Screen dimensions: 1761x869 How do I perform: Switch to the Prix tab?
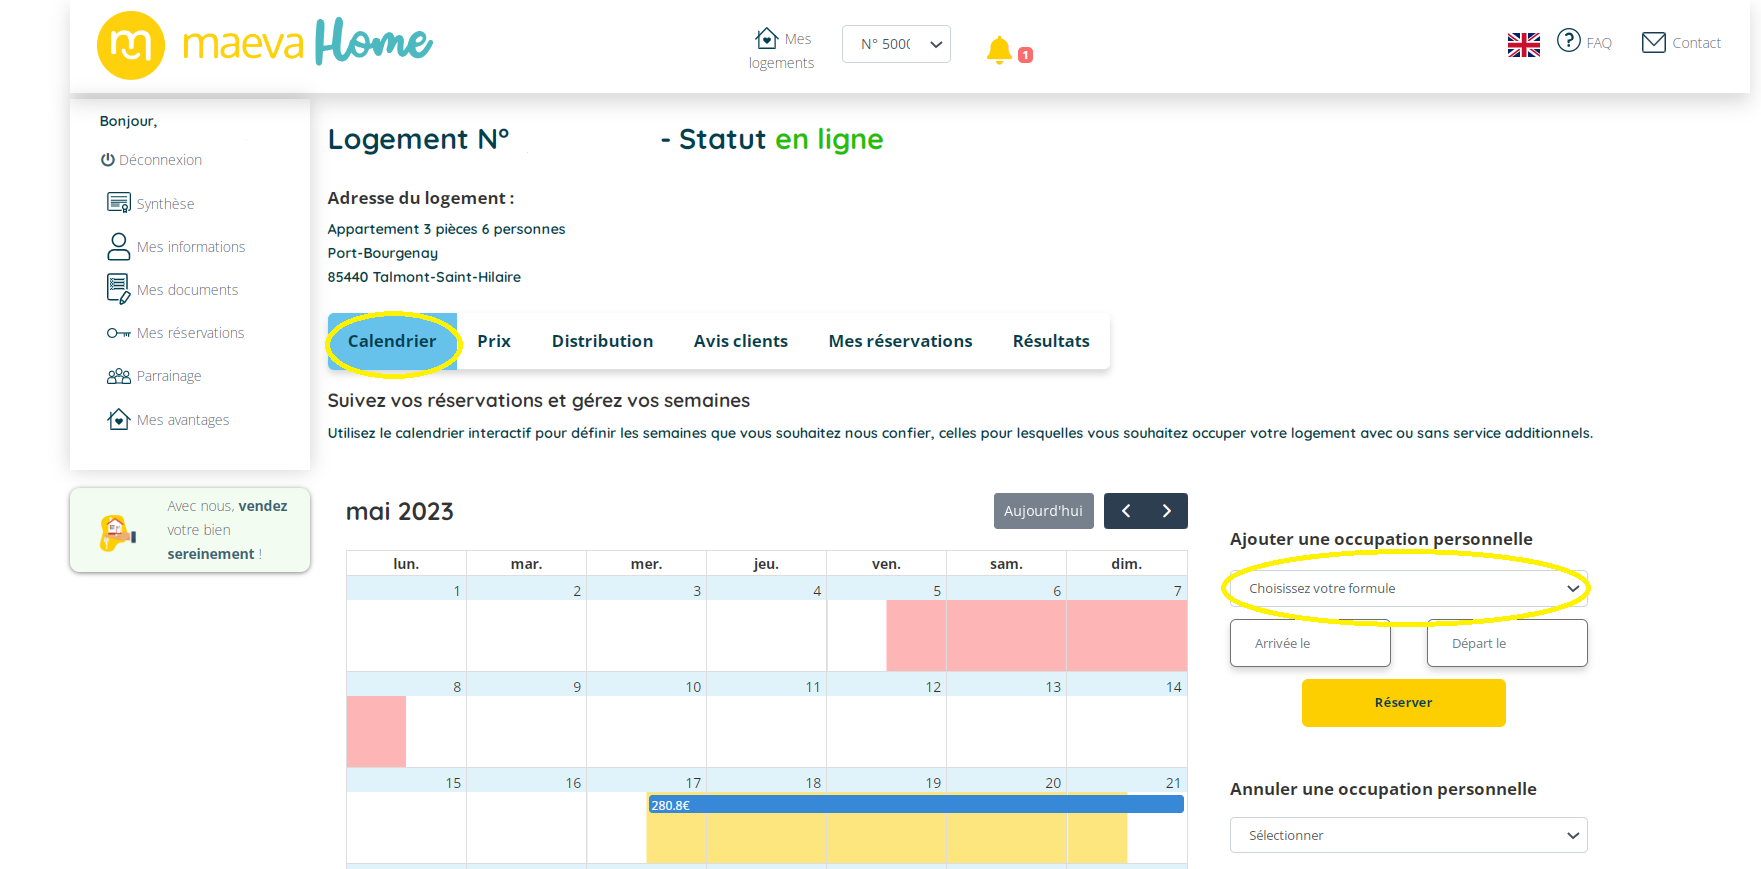tap(494, 341)
